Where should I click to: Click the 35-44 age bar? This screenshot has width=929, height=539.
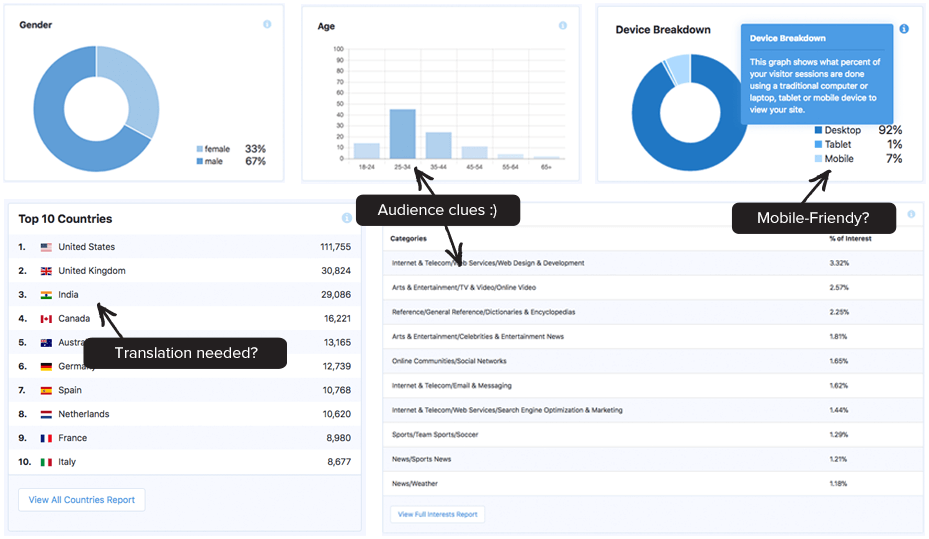(x=438, y=146)
